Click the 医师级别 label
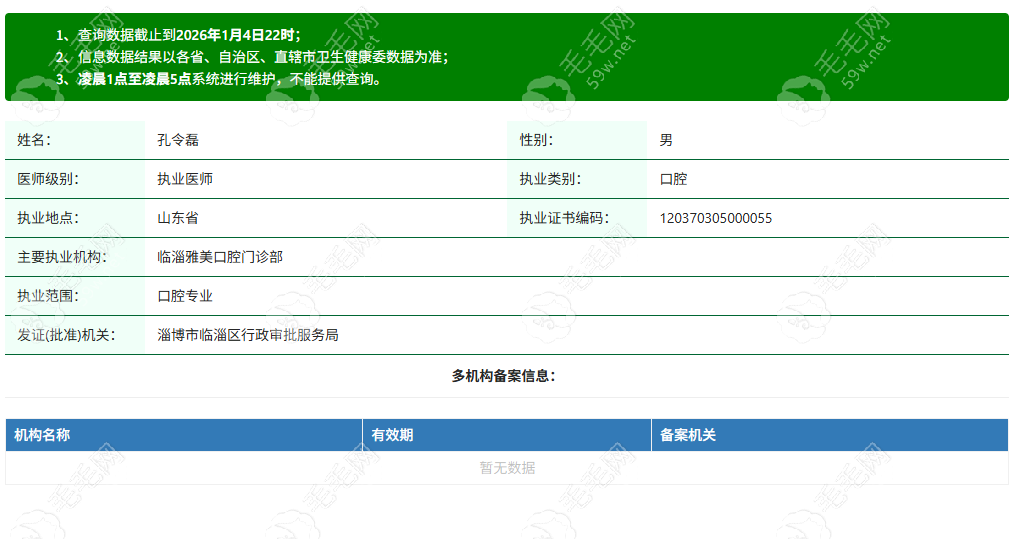Screen dimensions: 1021x539 pos(48,179)
